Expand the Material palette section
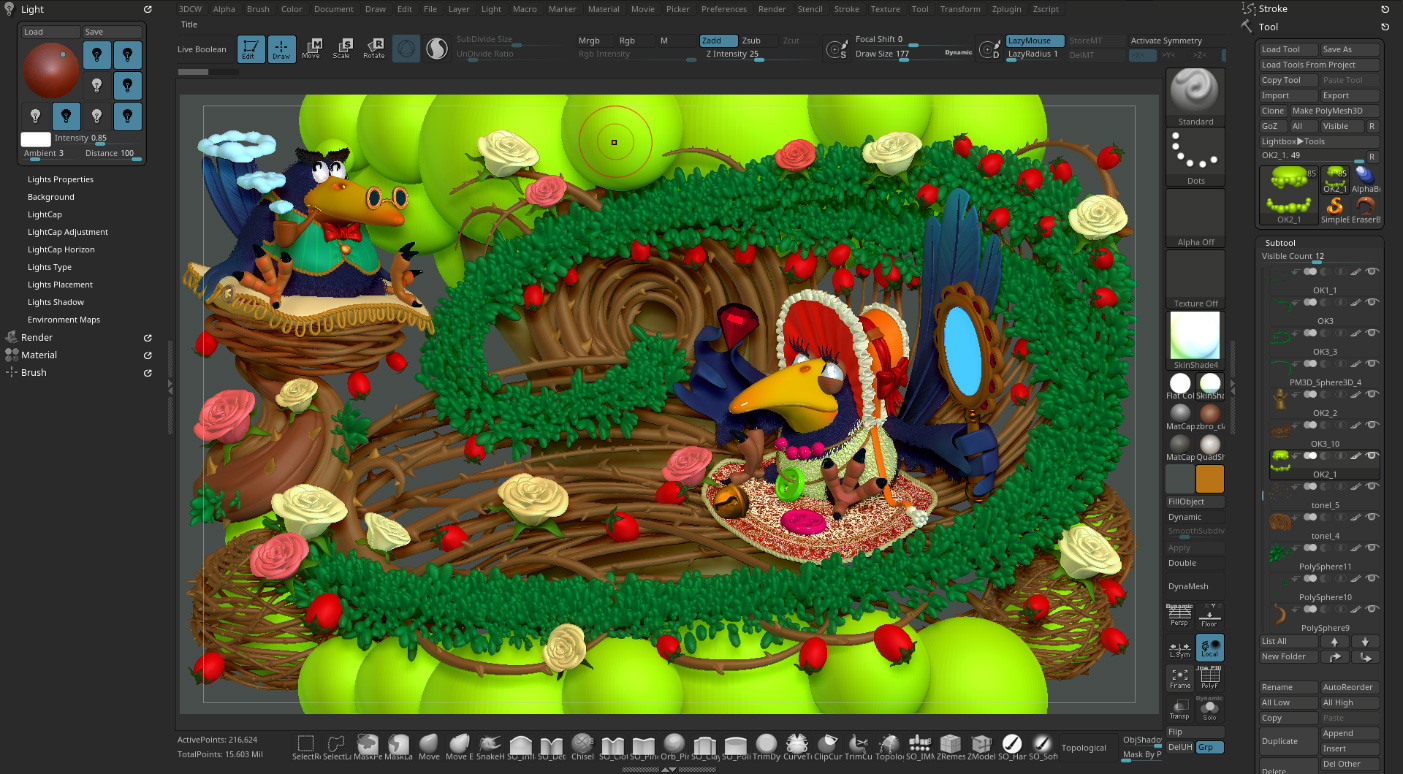This screenshot has width=1403, height=774. tap(40, 355)
